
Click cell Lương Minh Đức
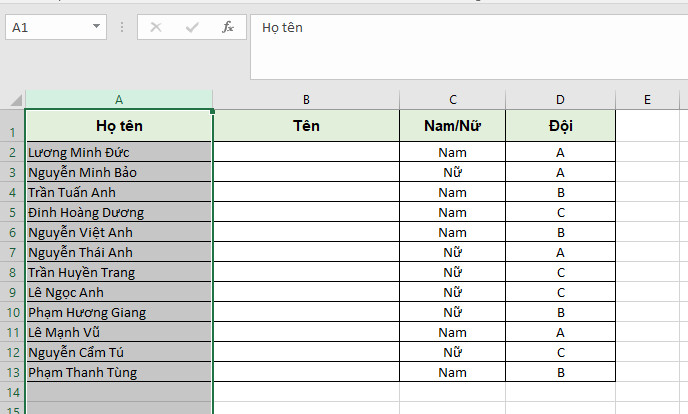coord(119,152)
